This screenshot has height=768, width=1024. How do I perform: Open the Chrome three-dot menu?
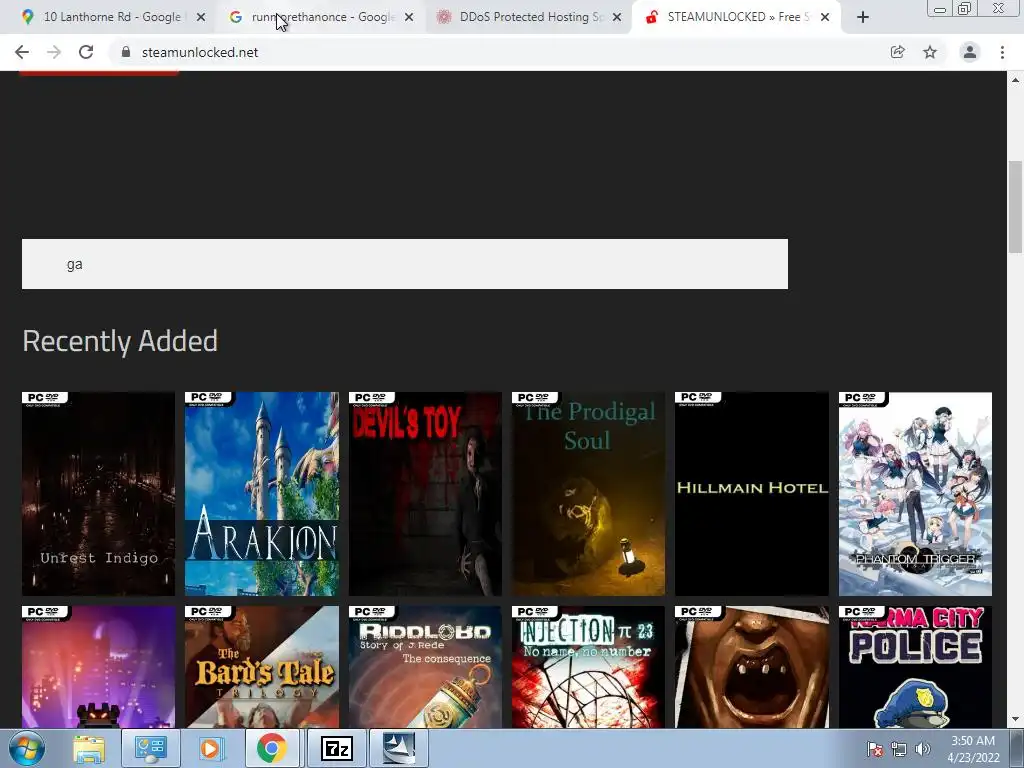point(1002,52)
